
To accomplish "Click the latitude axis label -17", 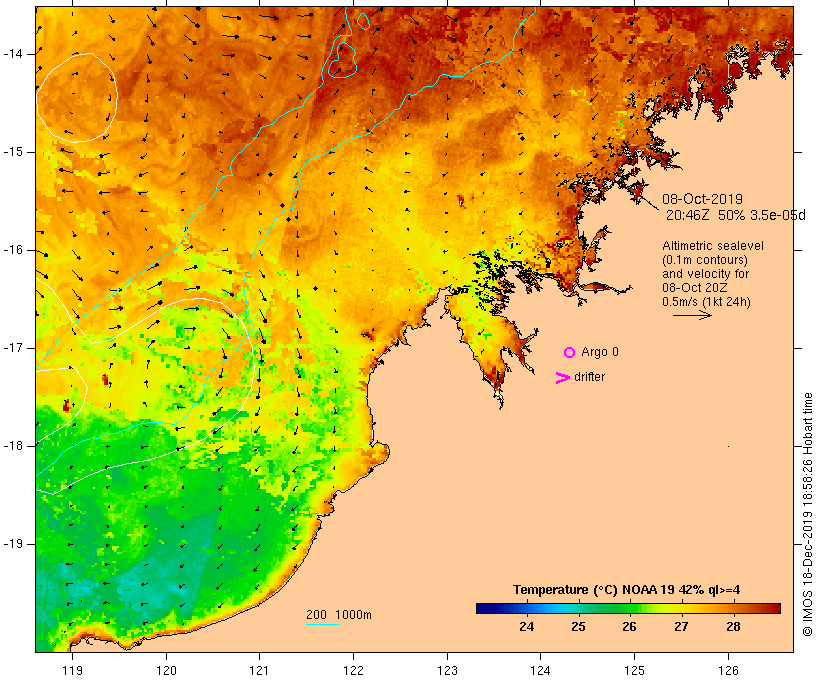I will click(13, 348).
